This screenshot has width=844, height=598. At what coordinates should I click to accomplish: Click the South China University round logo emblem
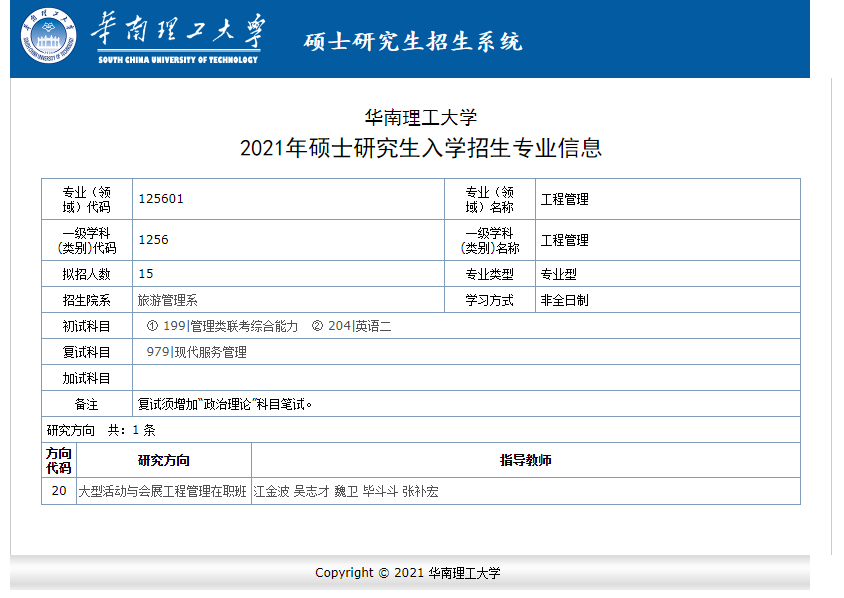point(48,36)
